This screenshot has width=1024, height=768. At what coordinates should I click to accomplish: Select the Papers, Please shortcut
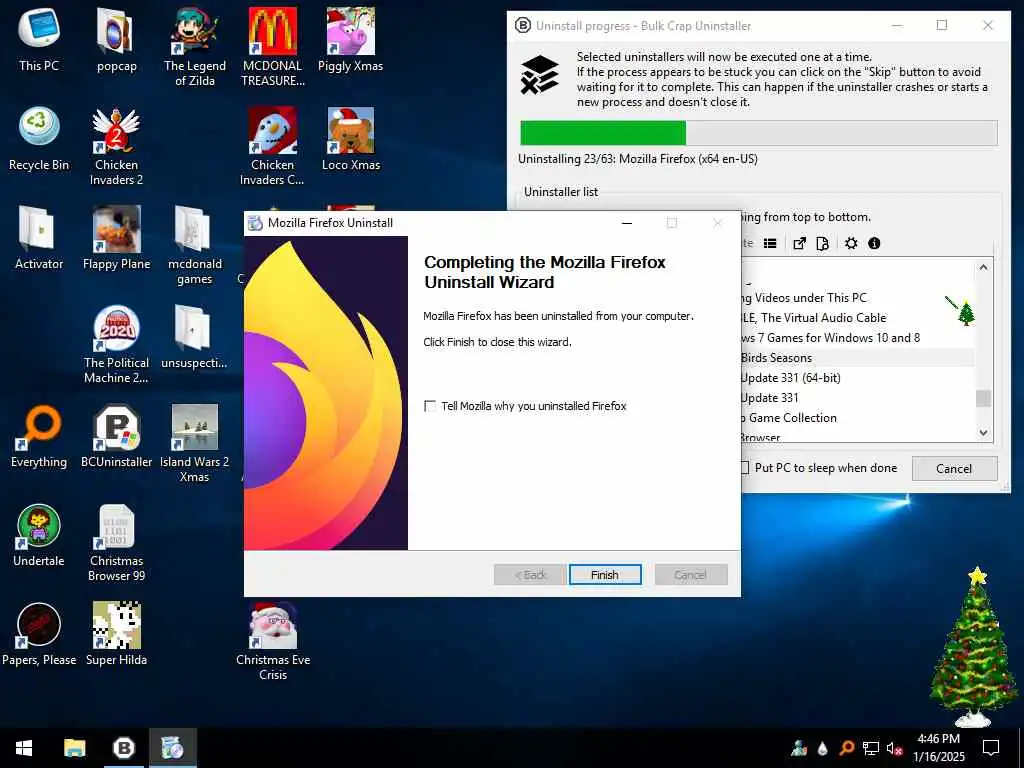[x=39, y=634]
